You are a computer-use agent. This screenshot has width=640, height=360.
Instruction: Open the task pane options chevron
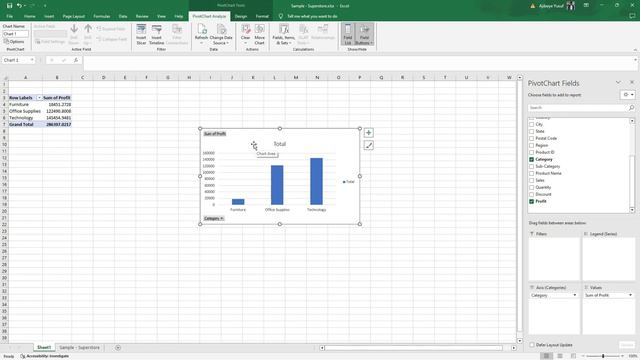pyautogui.click(x=618, y=82)
